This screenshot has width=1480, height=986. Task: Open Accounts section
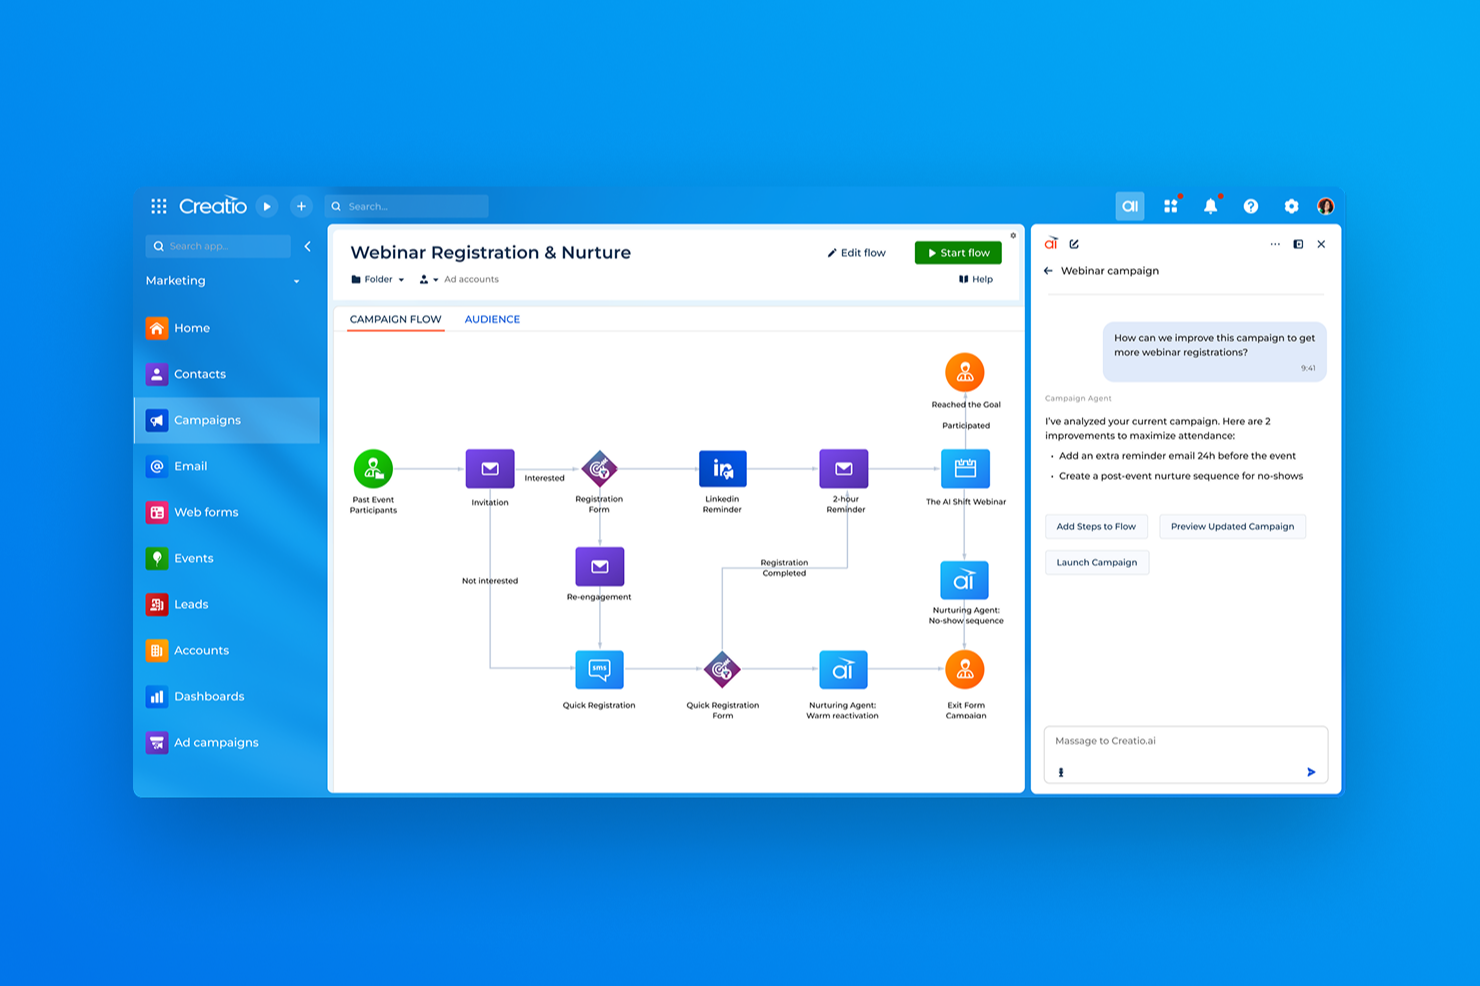[227, 650]
